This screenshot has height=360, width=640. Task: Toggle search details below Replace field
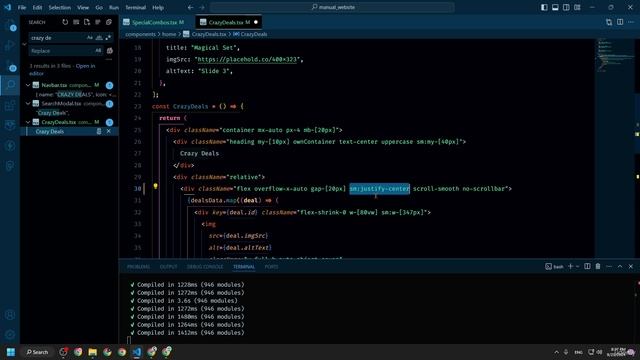pyautogui.click(x=109, y=59)
